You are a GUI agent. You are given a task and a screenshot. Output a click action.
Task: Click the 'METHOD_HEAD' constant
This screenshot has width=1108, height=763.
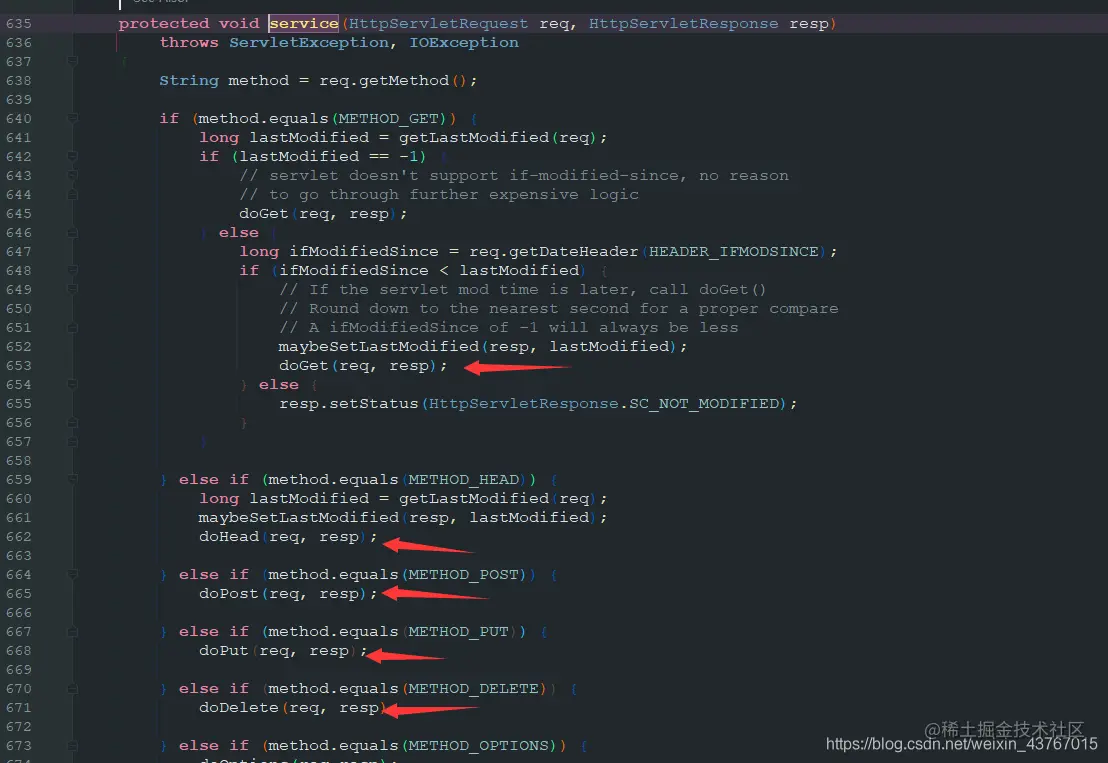(464, 480)
